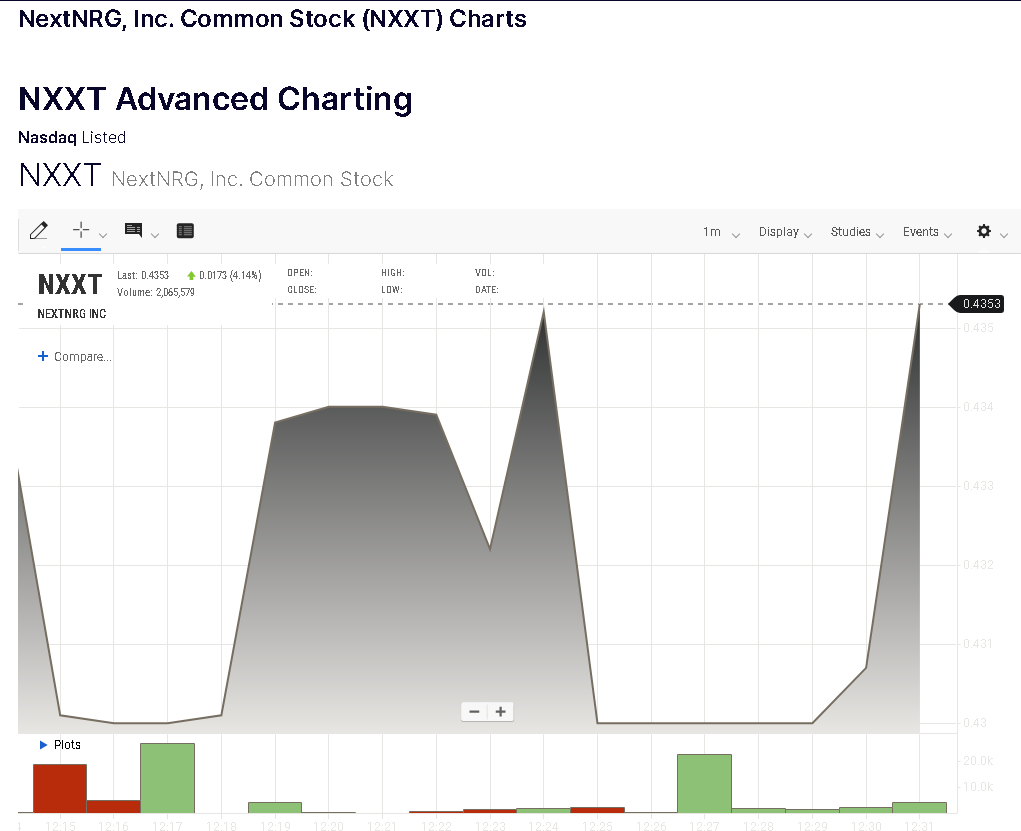Open the Display menu

(785, 232)
